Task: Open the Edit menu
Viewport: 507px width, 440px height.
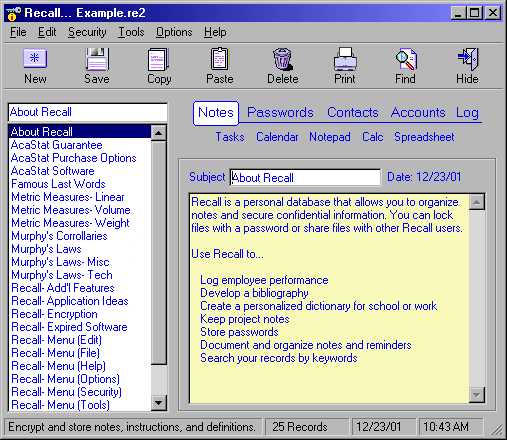Action: coord(47,32)
